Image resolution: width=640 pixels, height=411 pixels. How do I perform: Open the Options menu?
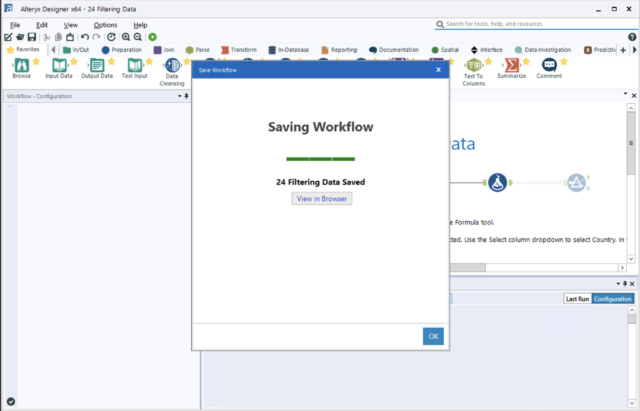coord(105,25)
